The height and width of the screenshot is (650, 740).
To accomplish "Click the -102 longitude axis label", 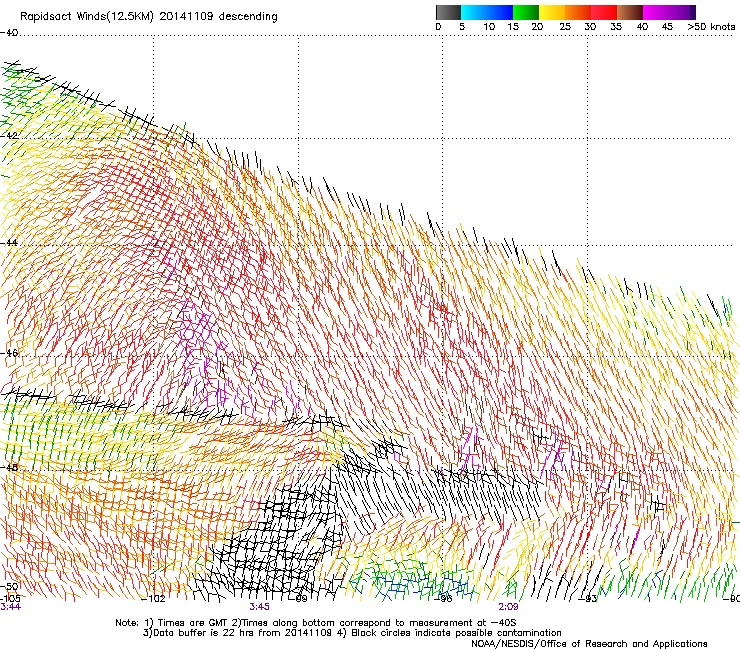I will pyautogui.click(x=154, y=599).
